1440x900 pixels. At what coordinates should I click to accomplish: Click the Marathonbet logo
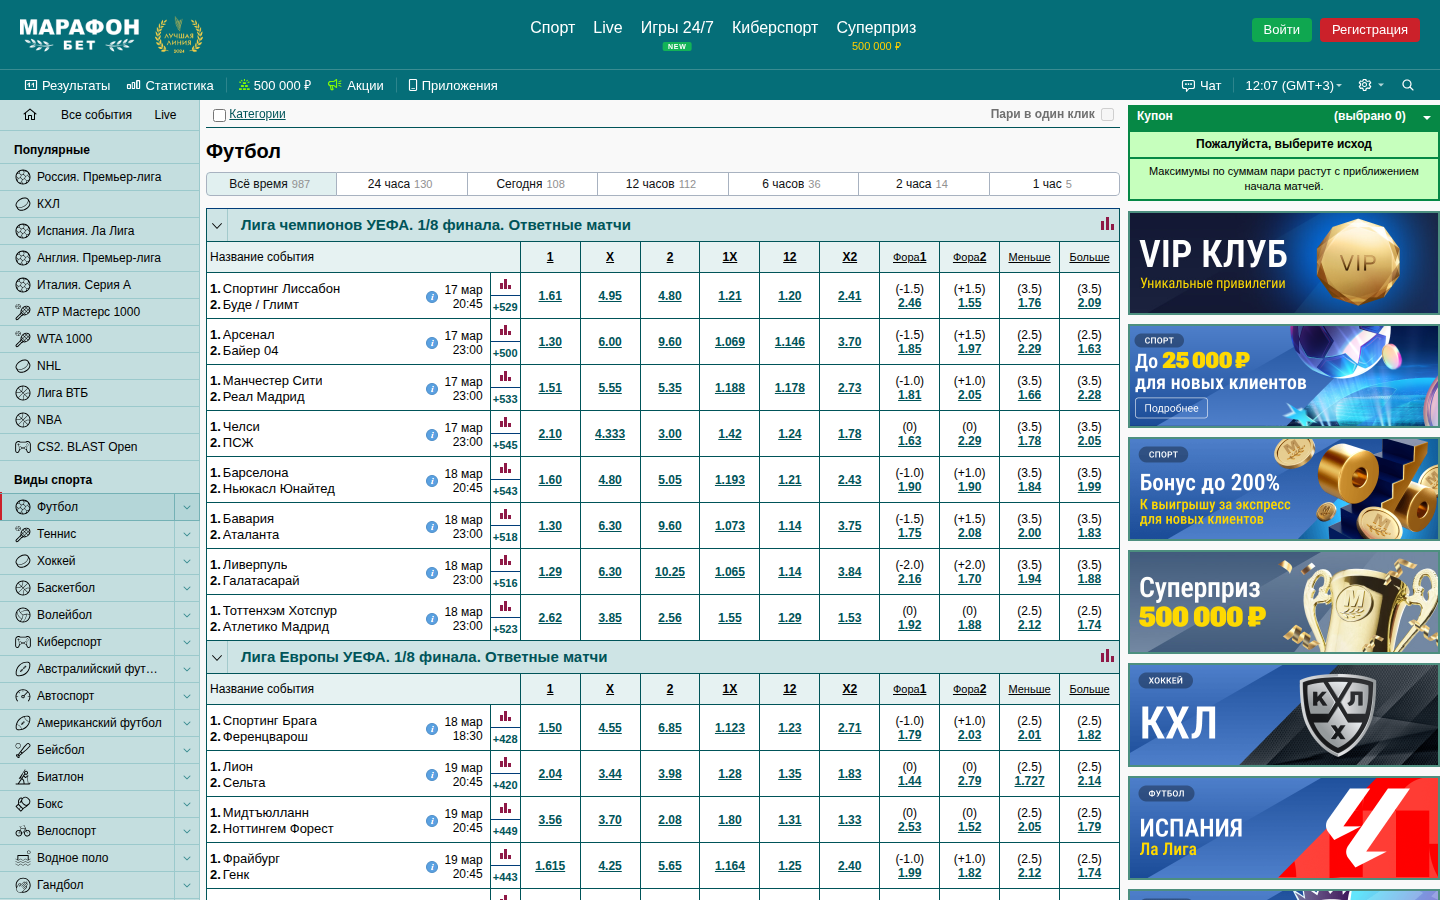[80, 35]
